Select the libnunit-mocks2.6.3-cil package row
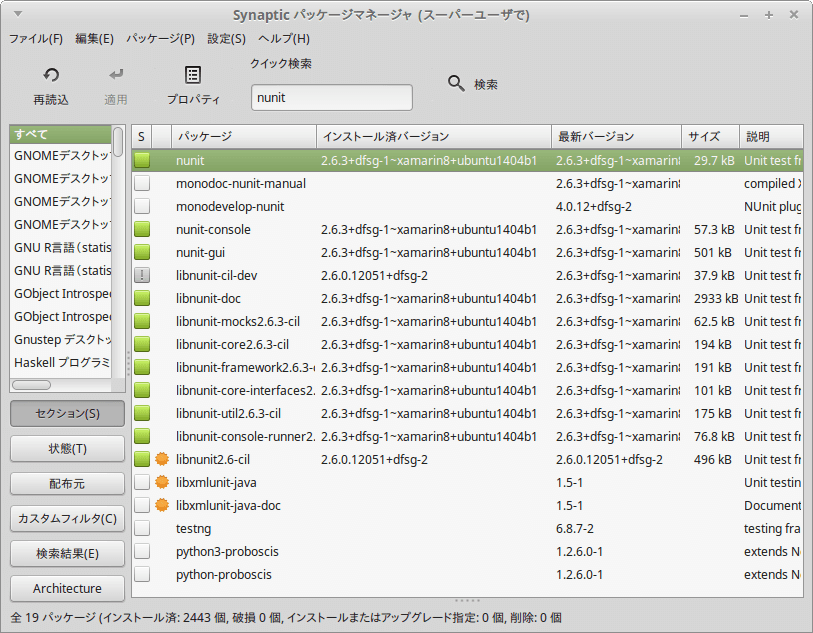Viewport: 813px width, 633px height. 467,321
